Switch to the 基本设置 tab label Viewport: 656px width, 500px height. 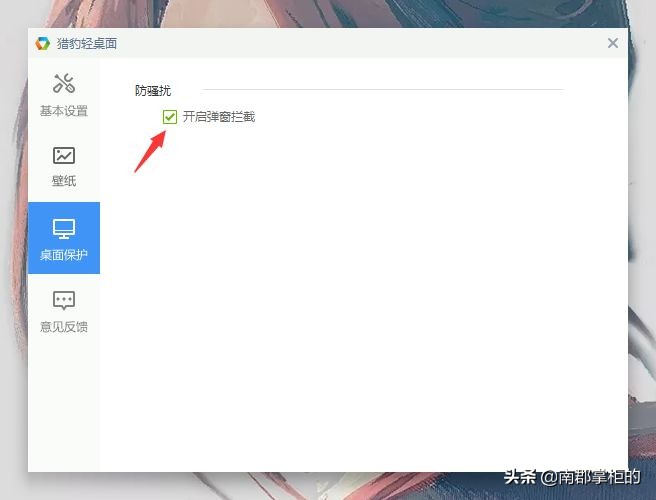coord(64,111)
